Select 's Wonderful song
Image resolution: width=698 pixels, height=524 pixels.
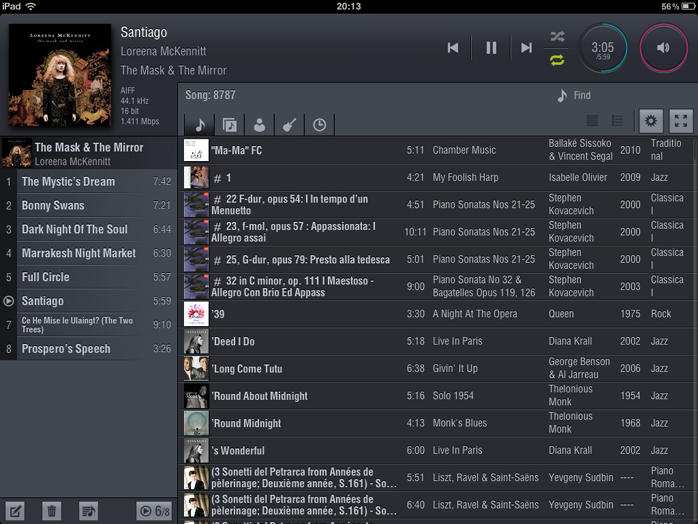[438, 450]
